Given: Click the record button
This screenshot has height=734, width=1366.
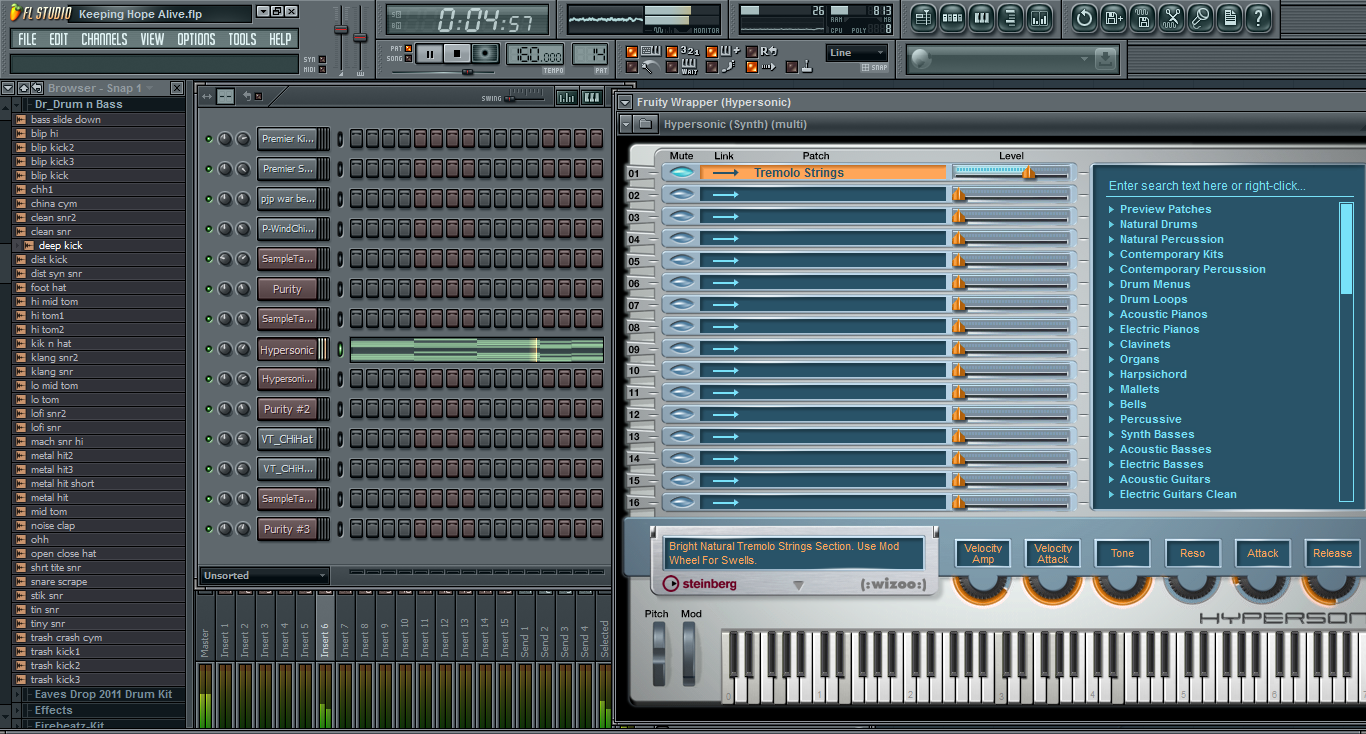Looking at the screenshot, I should click(x=486, y=54).
